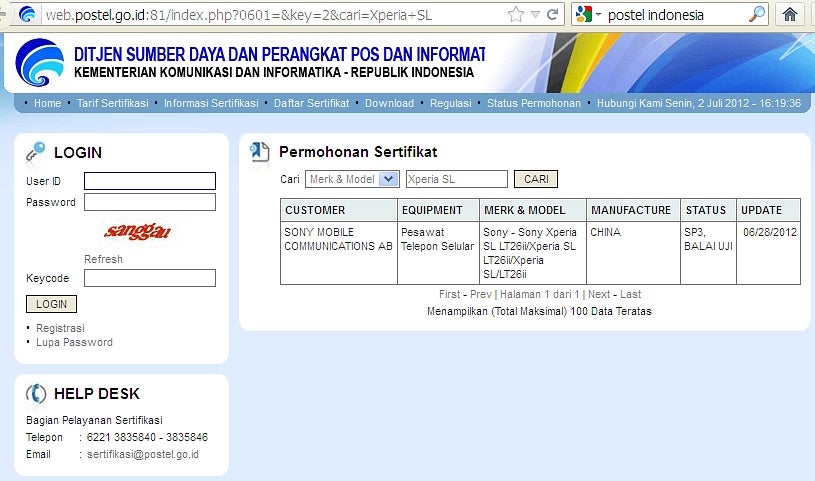Select the 06/28/2012 update date cell
Screen dimensions: 815x481
pyautogui.click(x=768, y=253)
